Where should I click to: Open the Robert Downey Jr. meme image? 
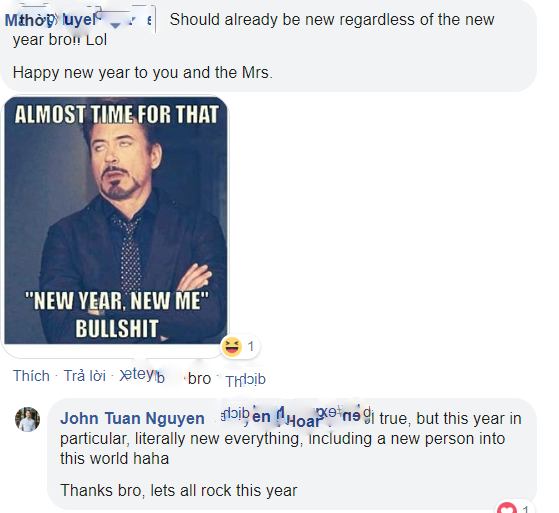pos(116,220)
